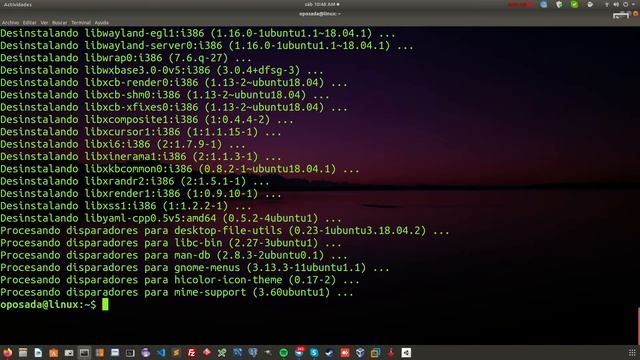Screen dimensions: 640x360
Task: Open pgAdmin elephant icon in the dock
Action: coord(253,353)
